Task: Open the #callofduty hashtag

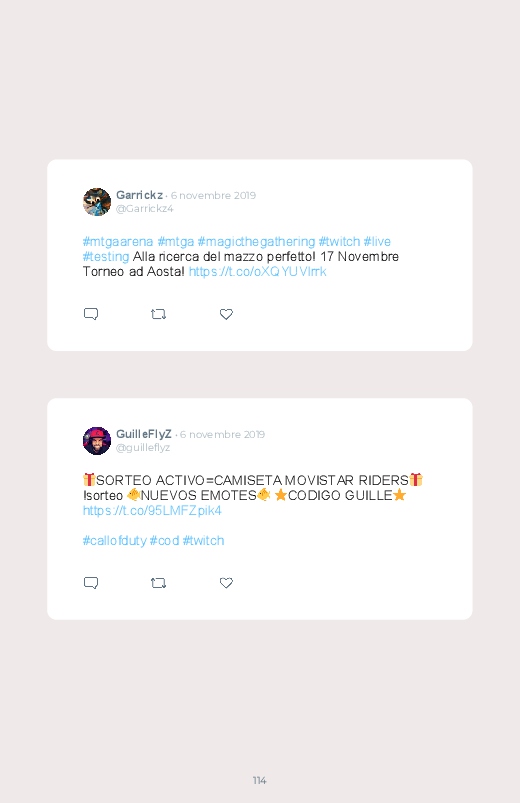Action: tap(115, 541)
